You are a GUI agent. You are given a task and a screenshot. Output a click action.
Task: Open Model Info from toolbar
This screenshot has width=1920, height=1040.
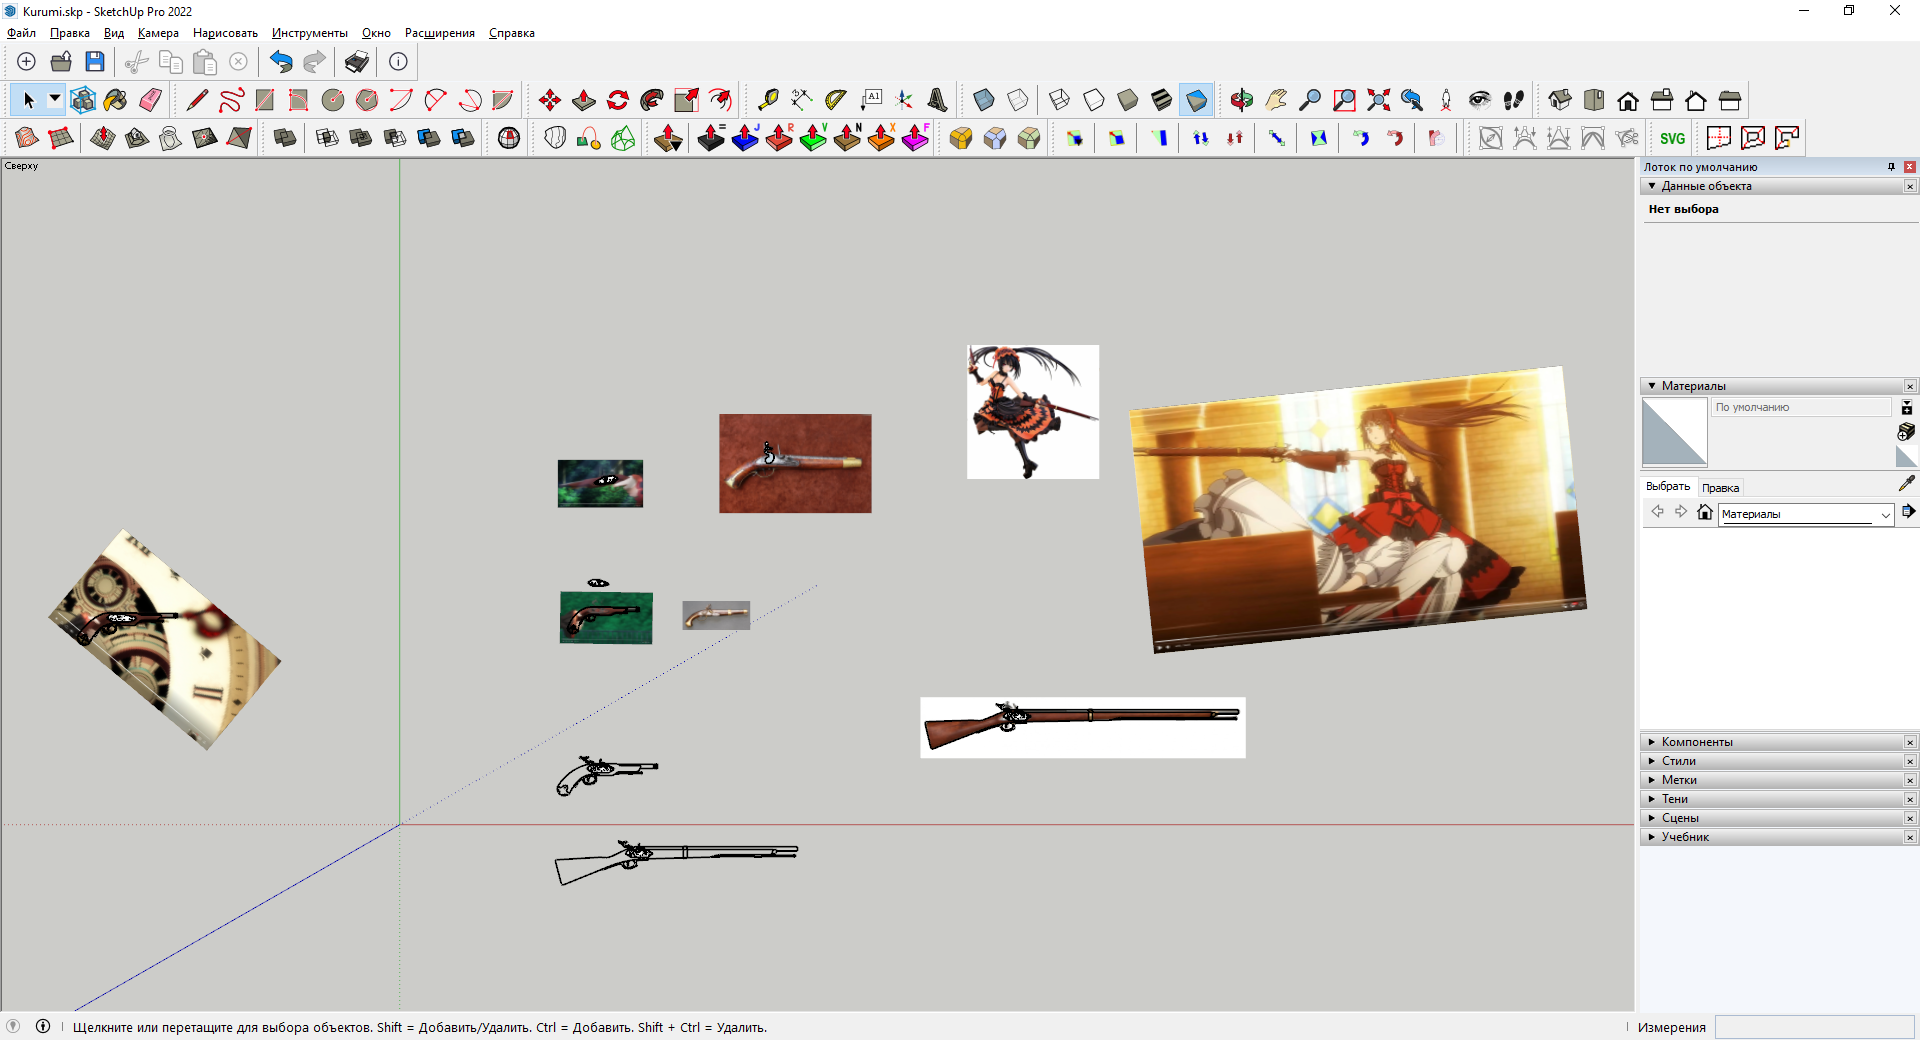(x=398, y=62)
